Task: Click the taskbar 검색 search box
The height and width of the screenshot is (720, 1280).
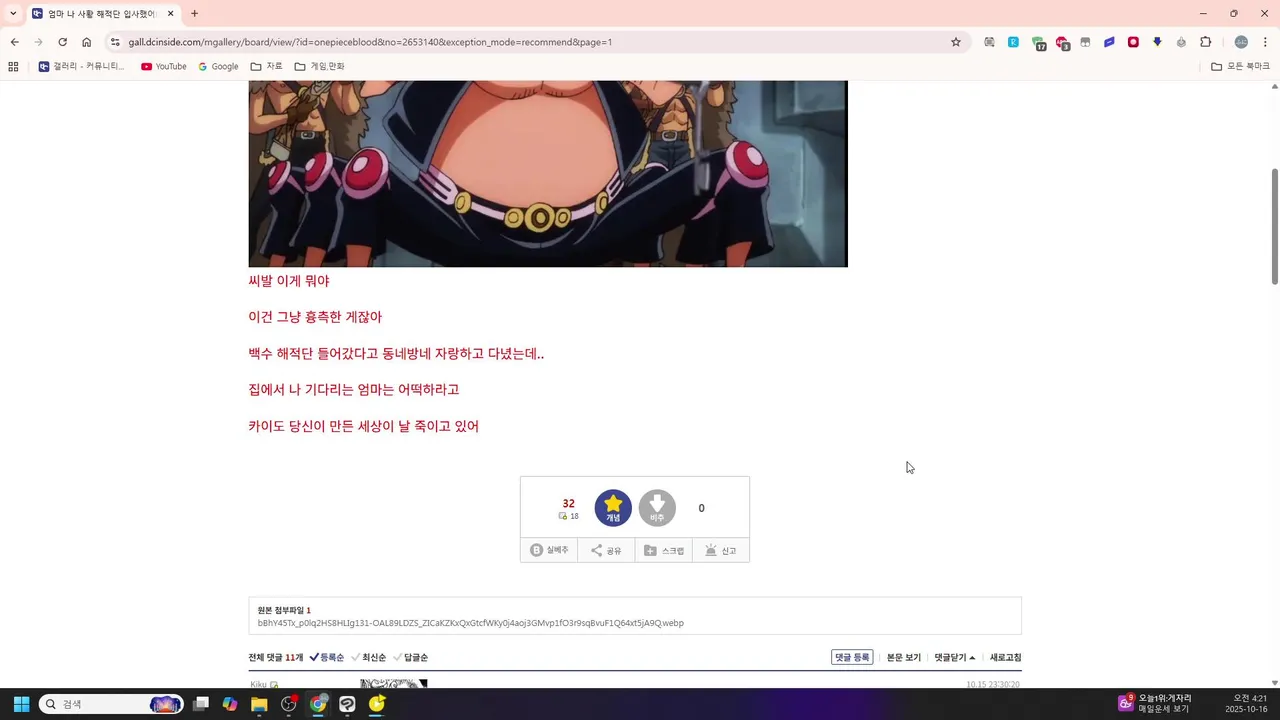Action: [111, 704]
